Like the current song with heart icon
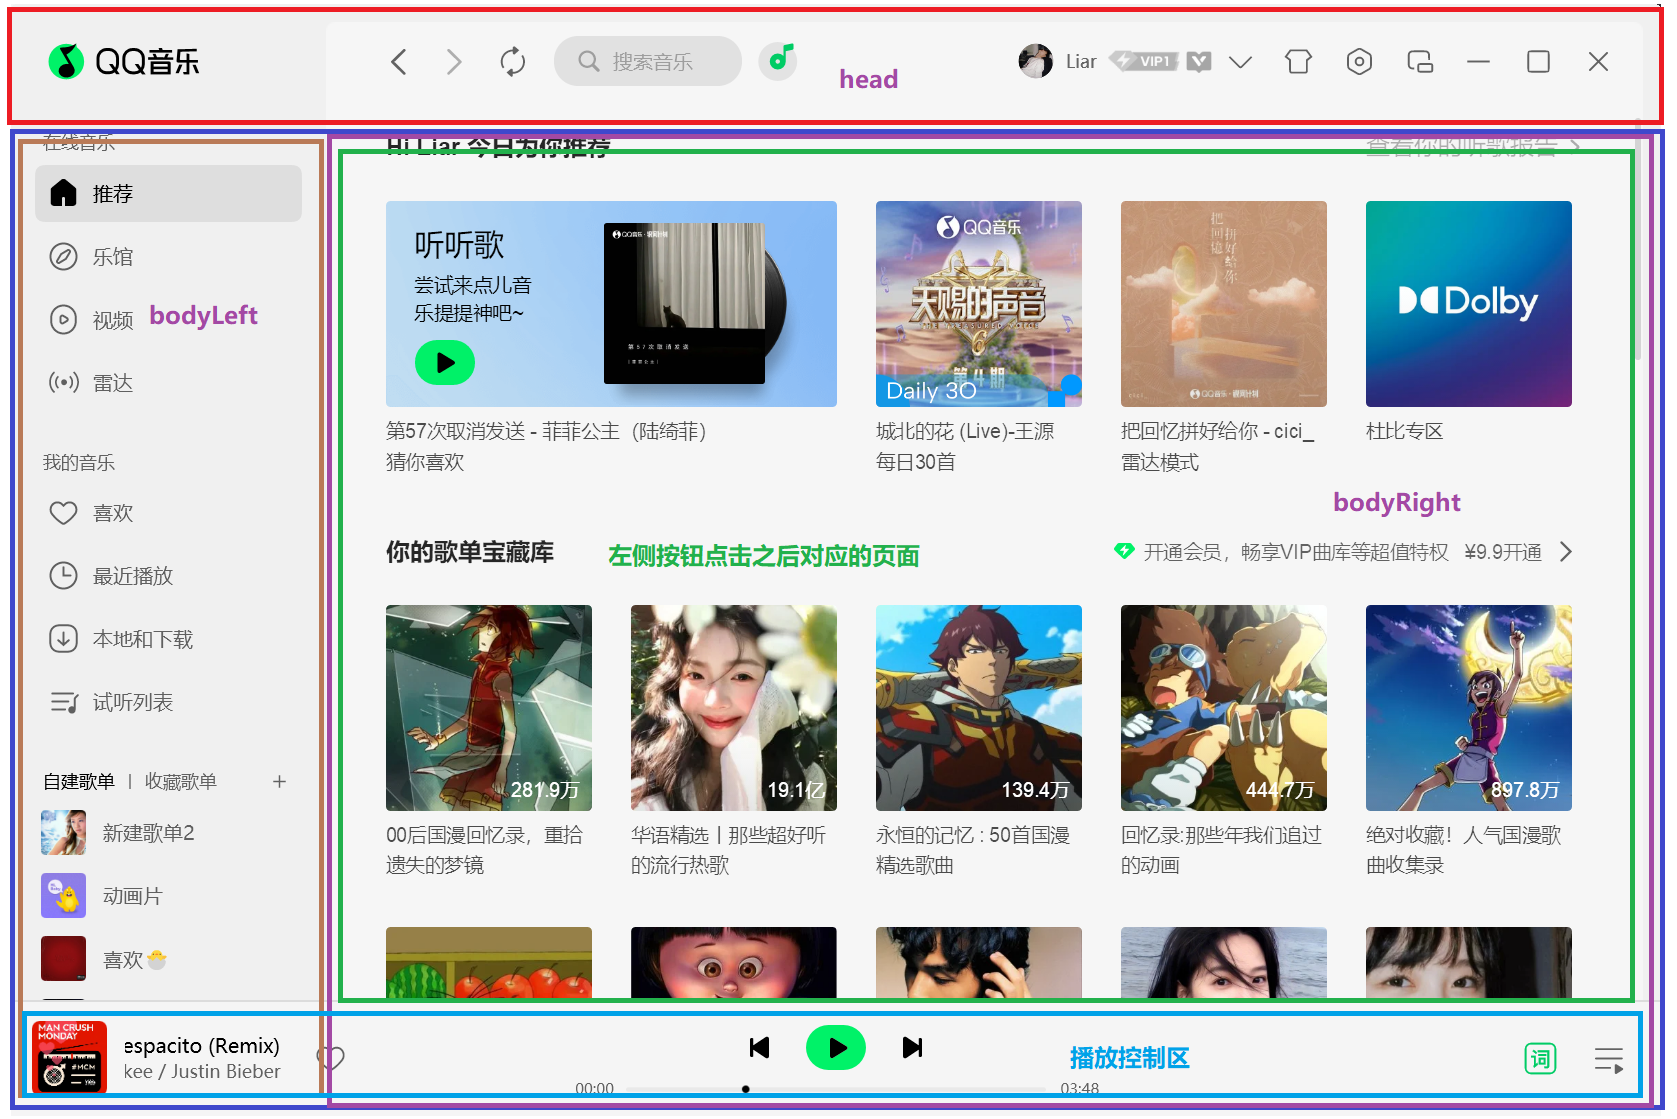Screen dimensions: 1677x1119 coord(331,1058)
